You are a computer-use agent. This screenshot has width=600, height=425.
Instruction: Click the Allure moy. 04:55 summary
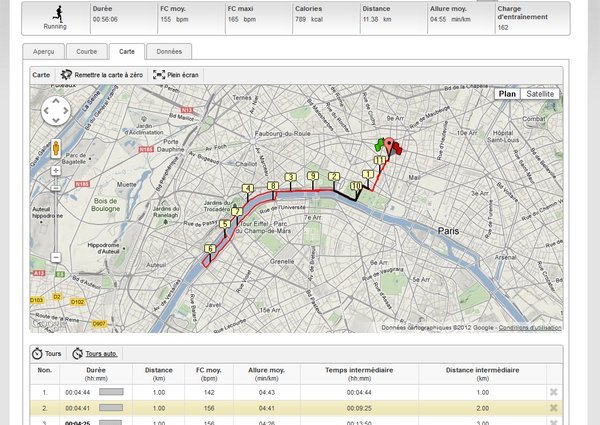click(461, 18)
